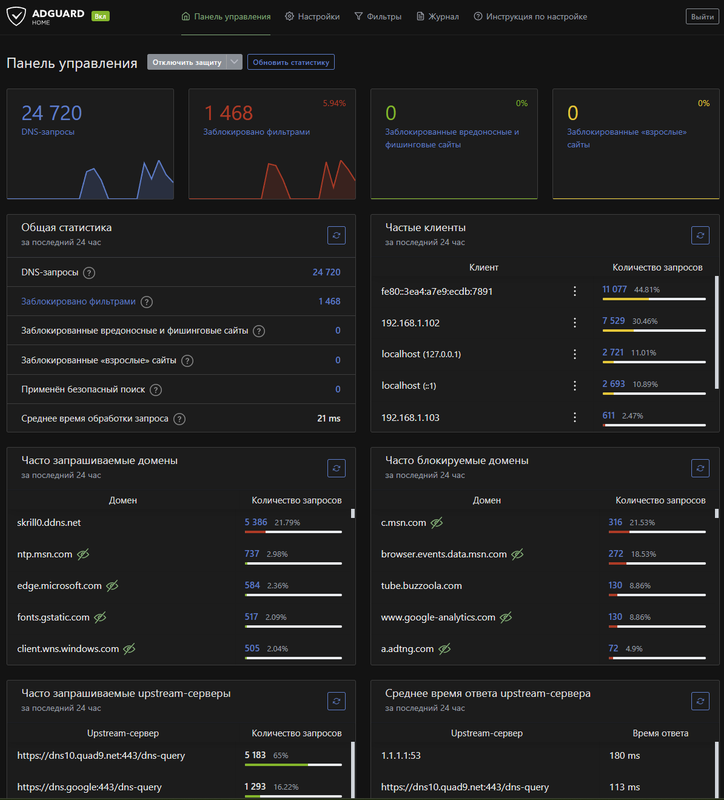Show help for Заблокированные «взрослые» сайты row
This screenshot has height=800, width=724.
[187, 361]
